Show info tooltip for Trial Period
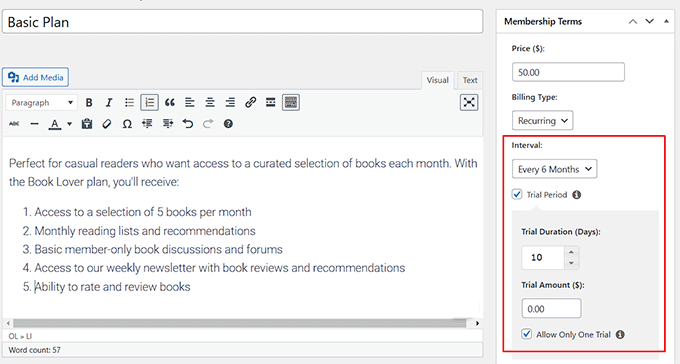680x364 pixels. 576,195
